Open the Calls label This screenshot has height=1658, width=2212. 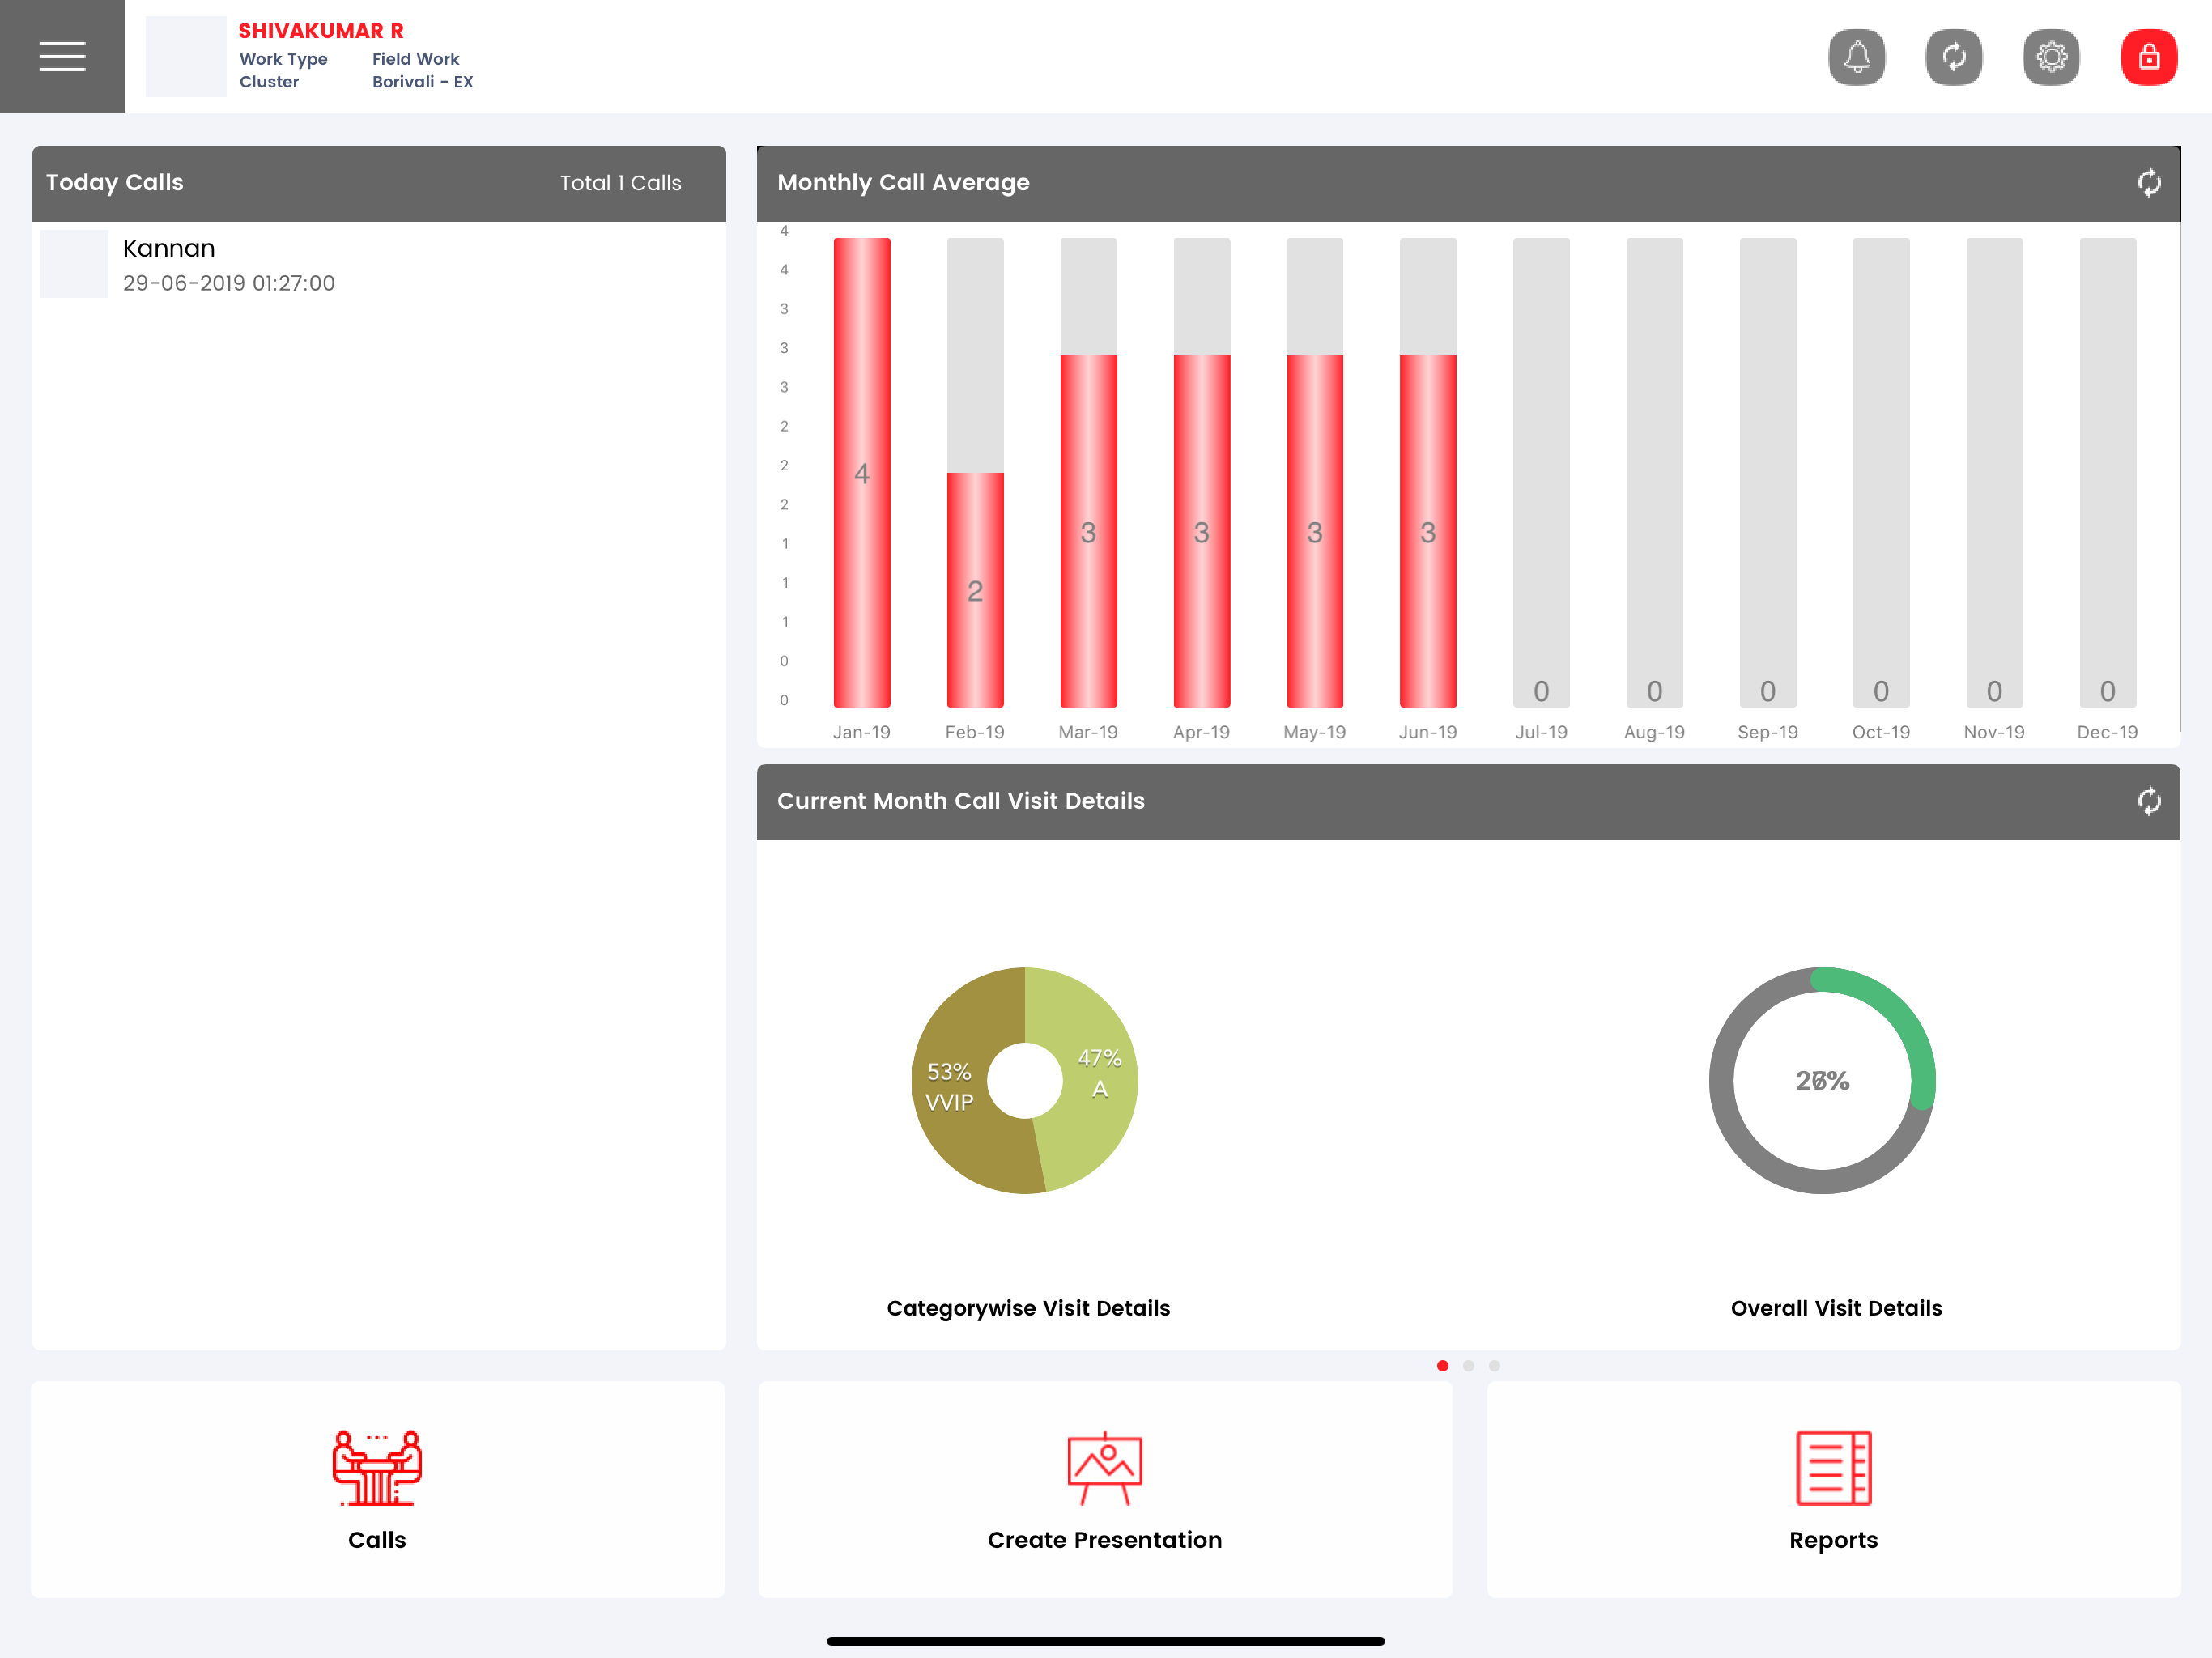tap(377, 1540)
